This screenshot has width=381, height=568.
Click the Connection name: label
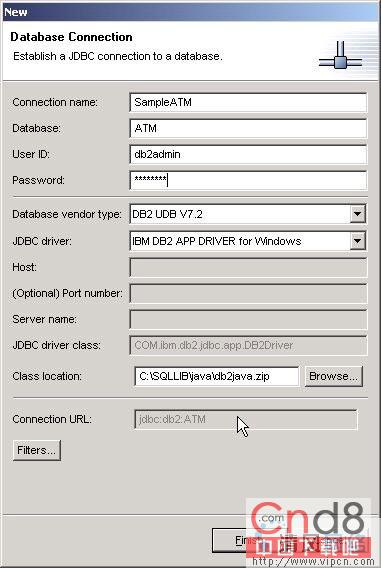55,103
